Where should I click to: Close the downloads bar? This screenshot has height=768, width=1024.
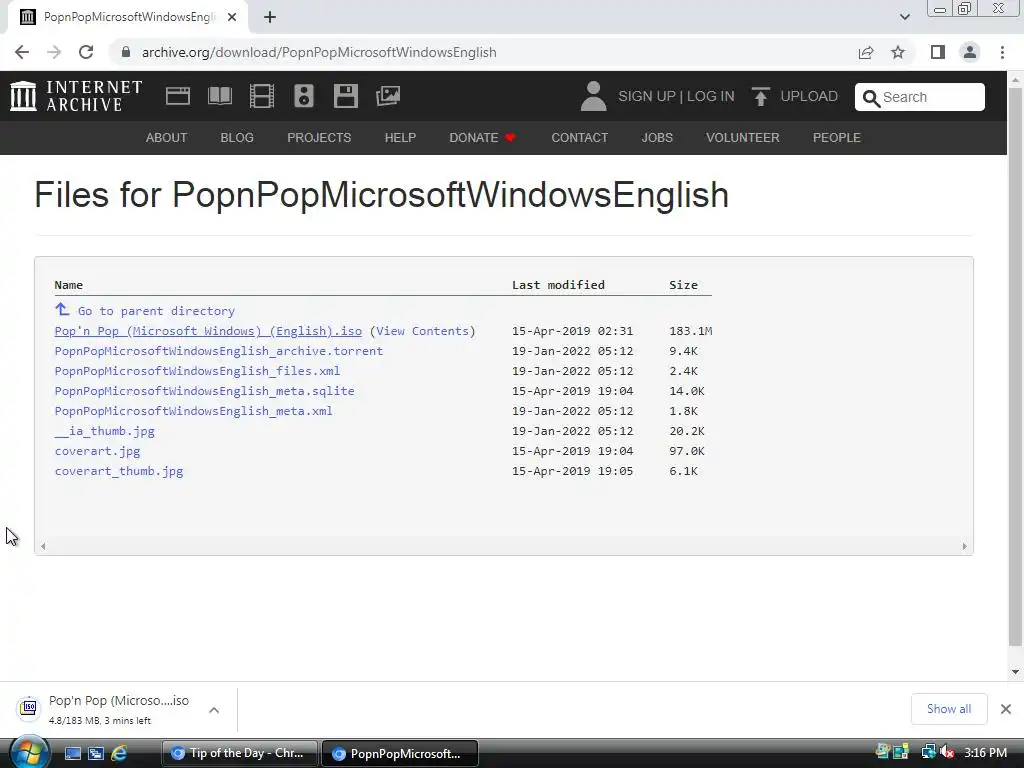(1006, 709)
